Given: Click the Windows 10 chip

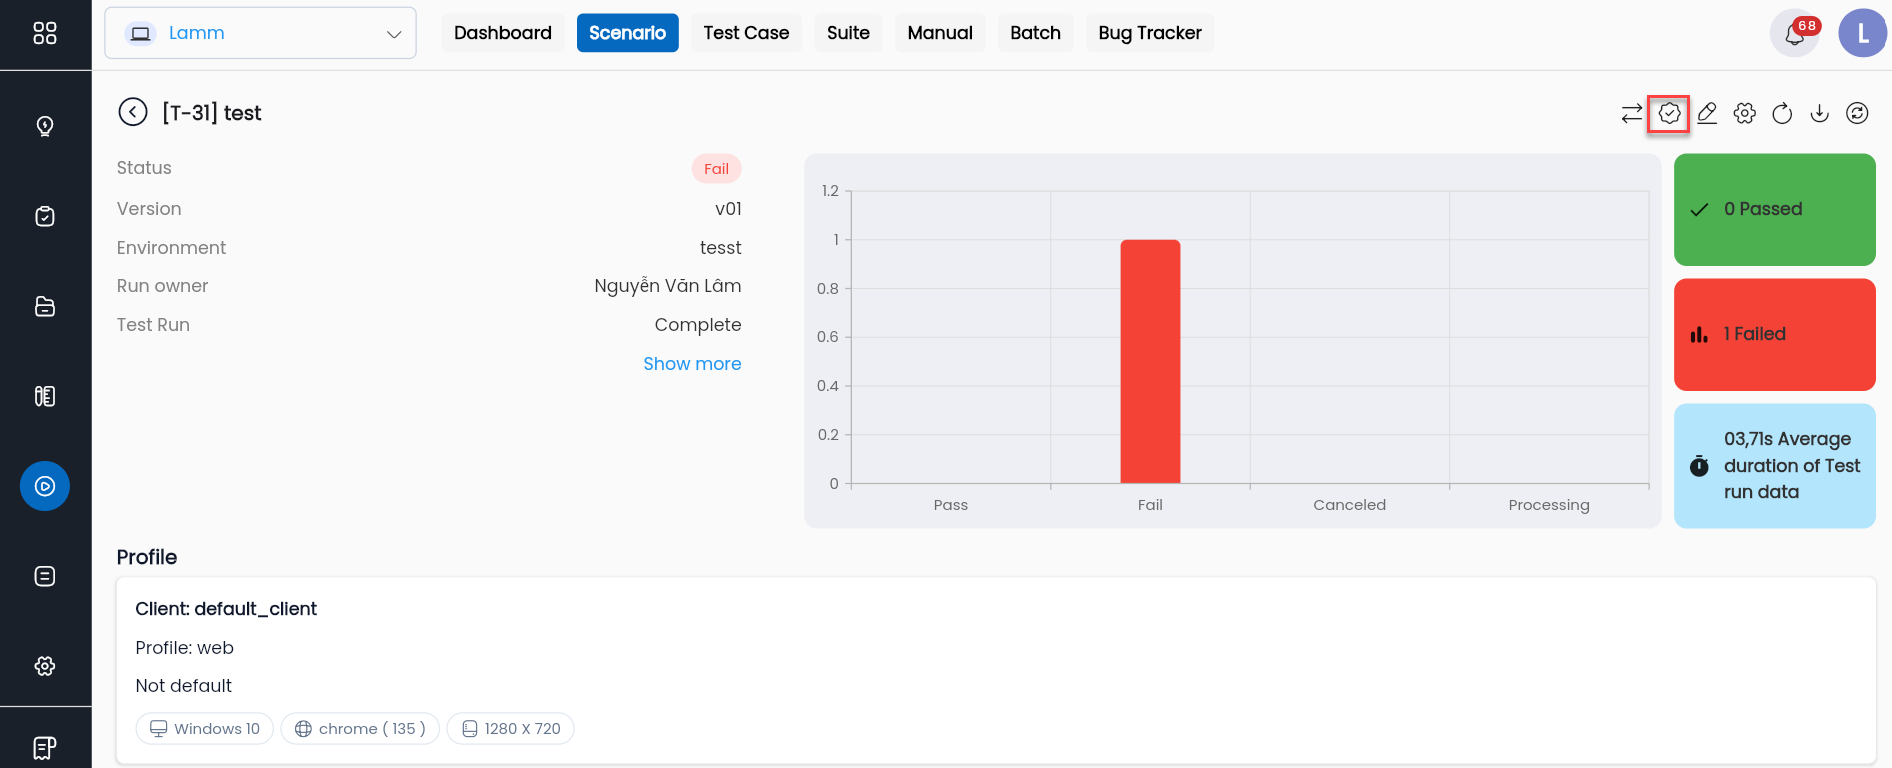Looking at the screenshot, I should click(x=205, y=729).
